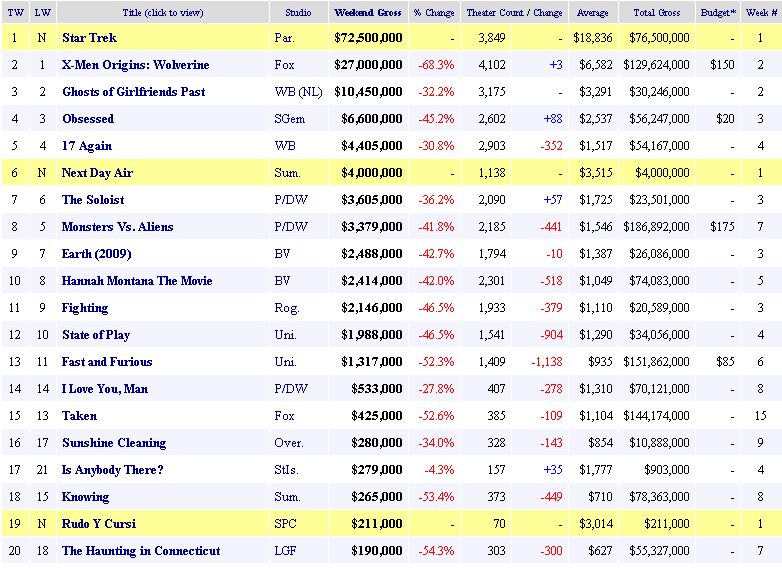782x568 pixels.
Task: Open the Star Trek movie link
Action: pos(89,38)
